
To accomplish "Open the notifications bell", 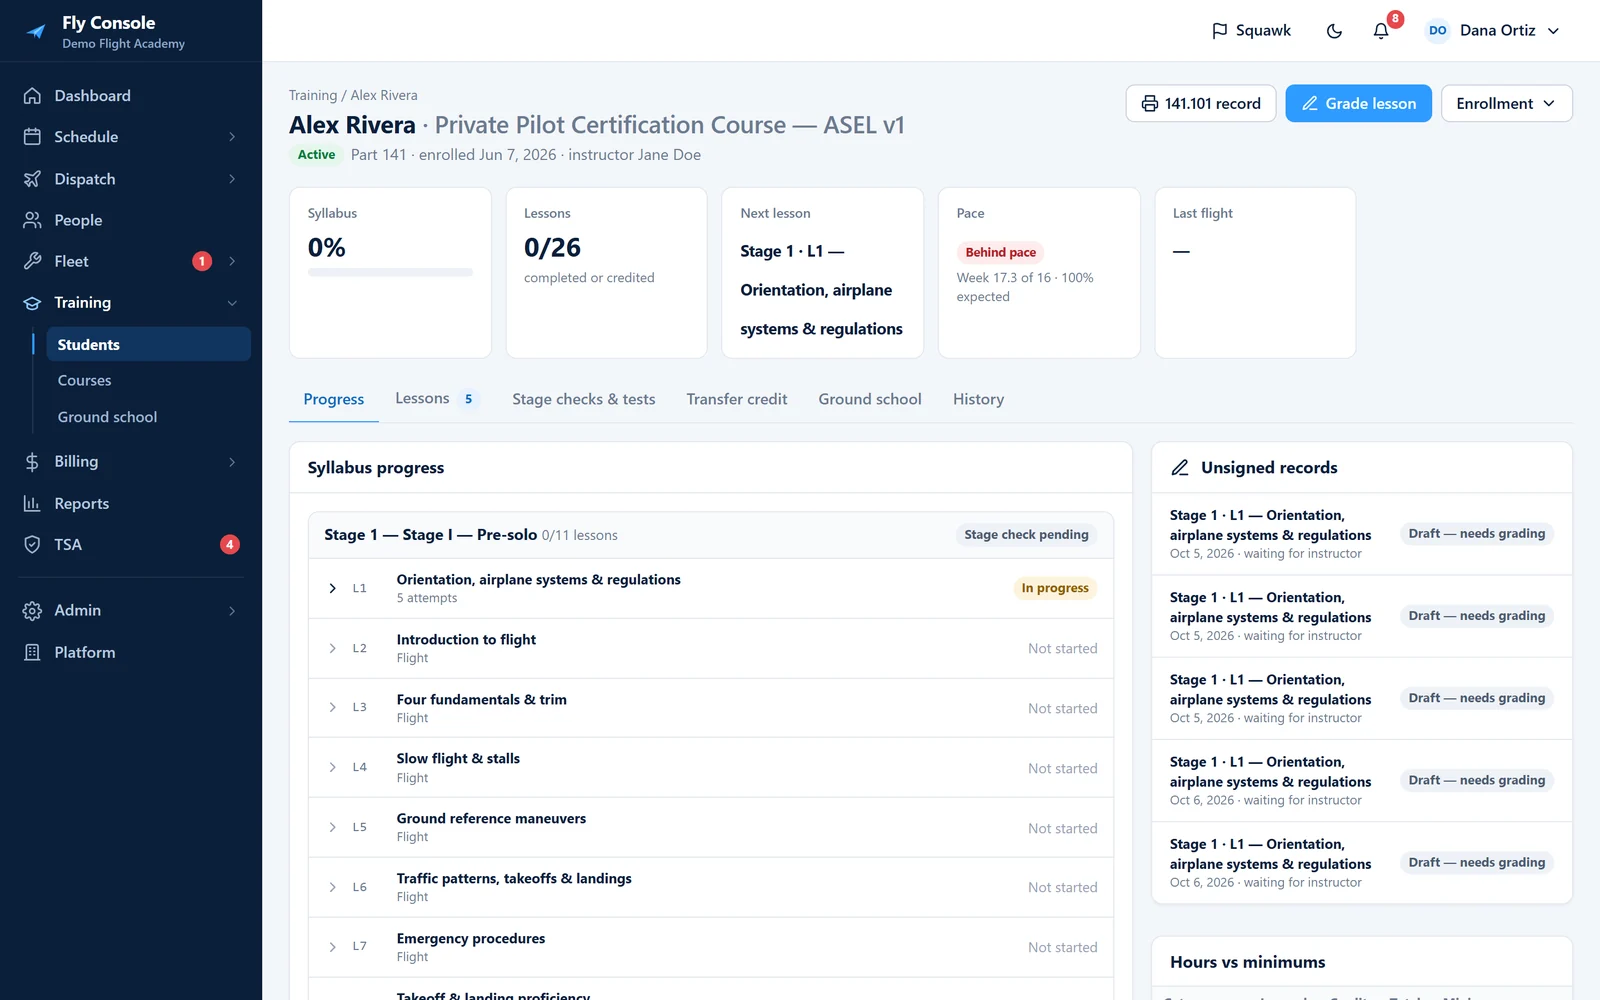I will (1381, 31).
